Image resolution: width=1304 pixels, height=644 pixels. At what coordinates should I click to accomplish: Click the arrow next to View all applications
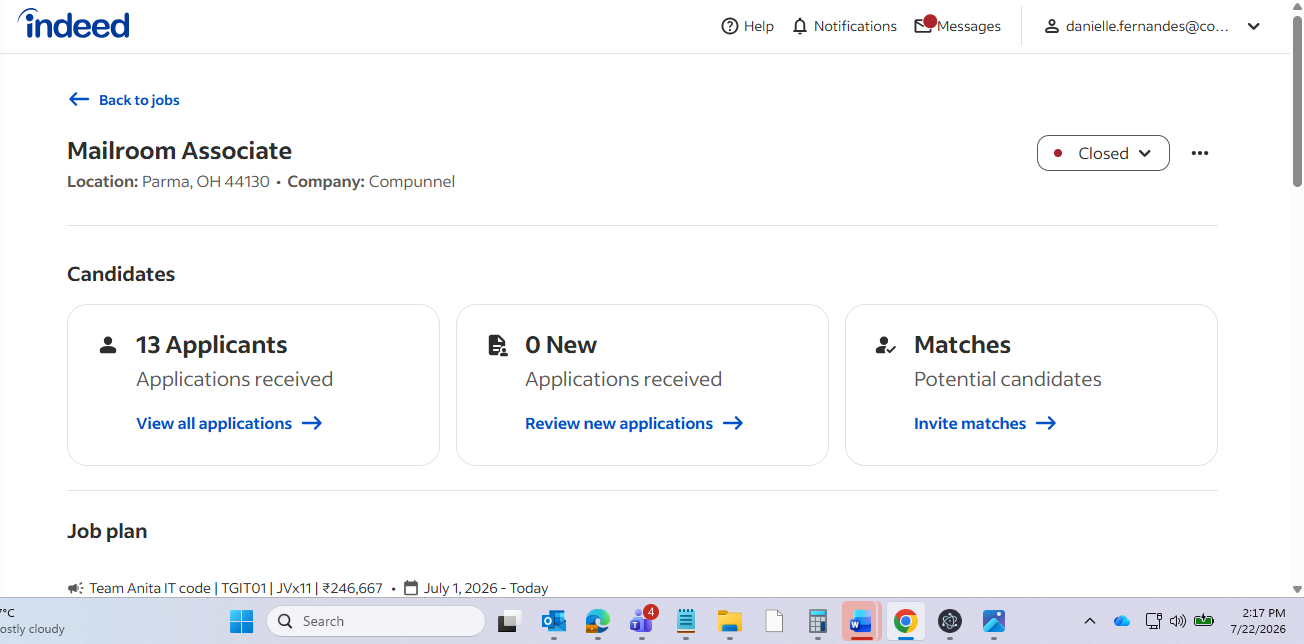coord(312,423)
